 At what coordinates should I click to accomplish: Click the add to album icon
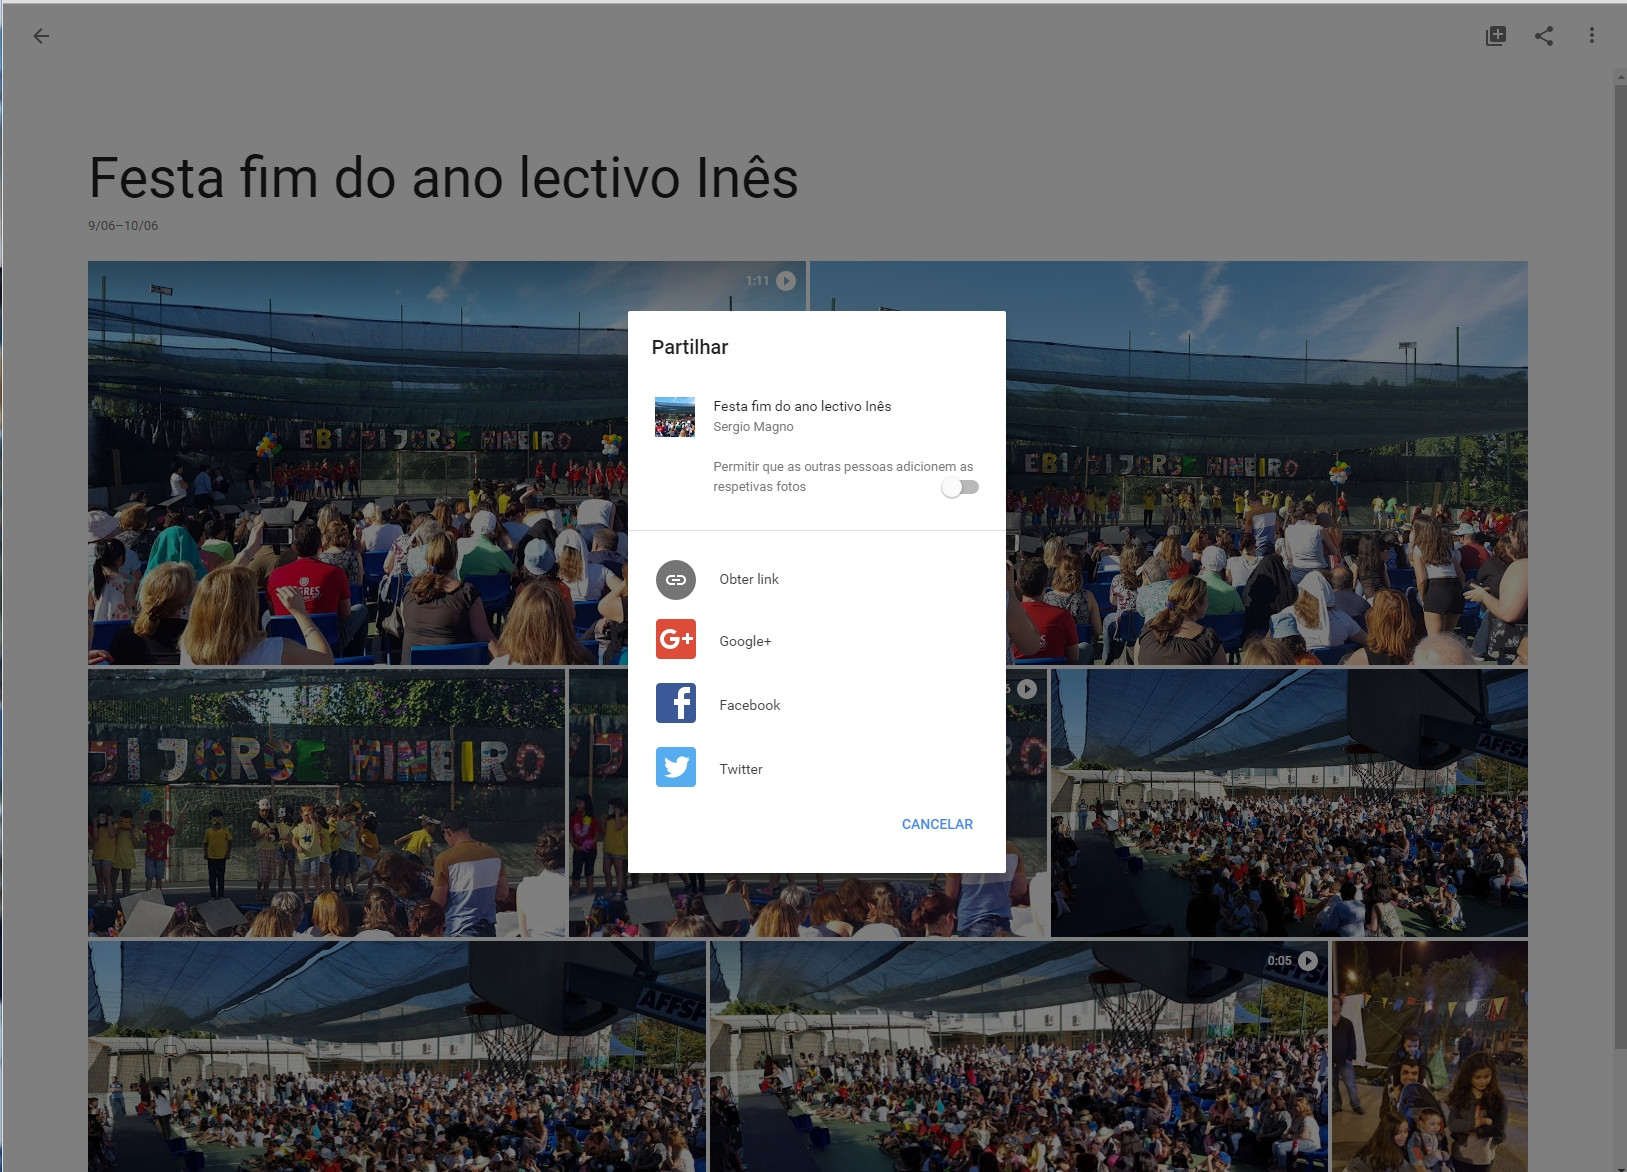click(x=1496, y=36)
